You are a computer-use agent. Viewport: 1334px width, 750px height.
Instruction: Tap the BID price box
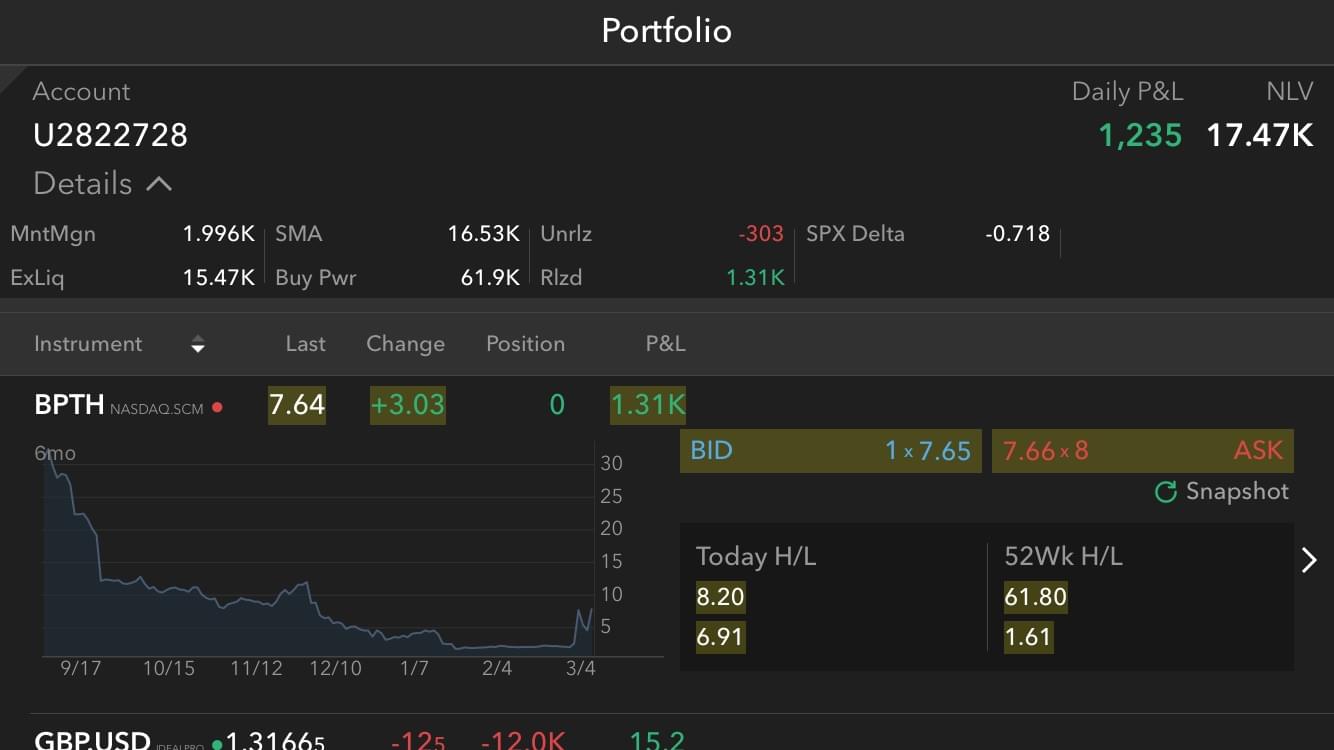[830, 451]
